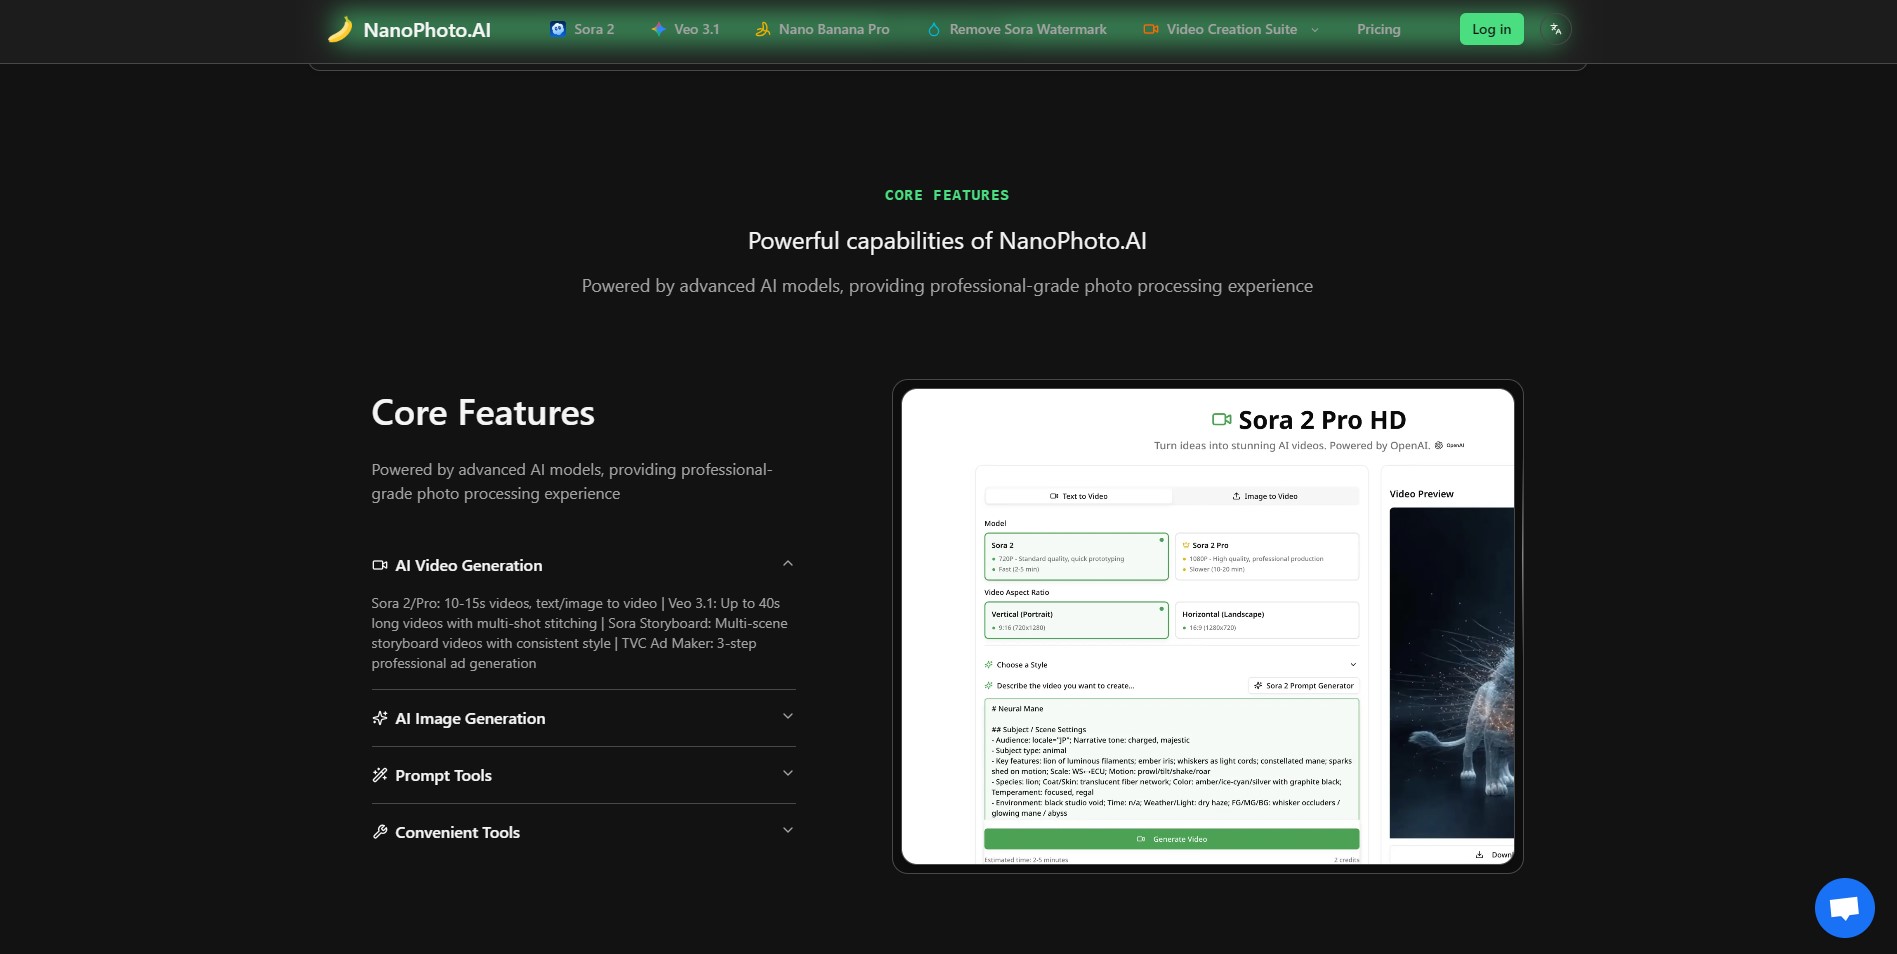Viewport: 1897px width, 954px height.
Task: Click the Sora 2 nav icon
Action: (x=558, y=29)
